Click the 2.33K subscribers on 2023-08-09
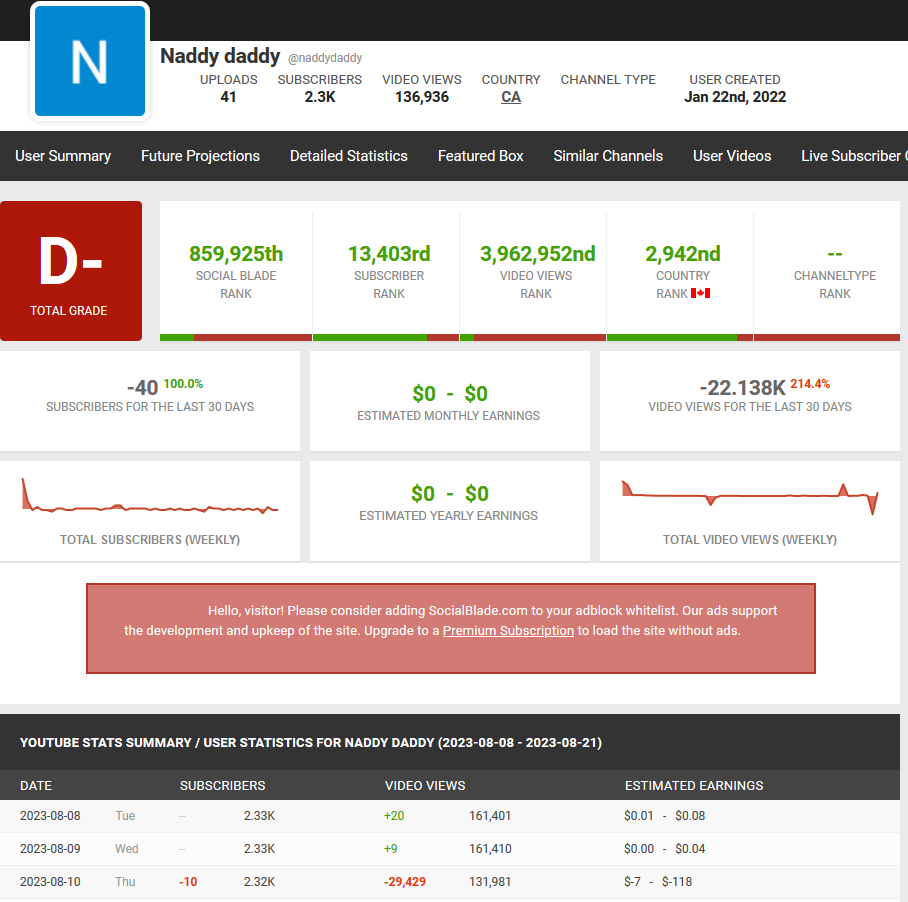The width and height of the screenshot is (908, 902). (259, 849)
